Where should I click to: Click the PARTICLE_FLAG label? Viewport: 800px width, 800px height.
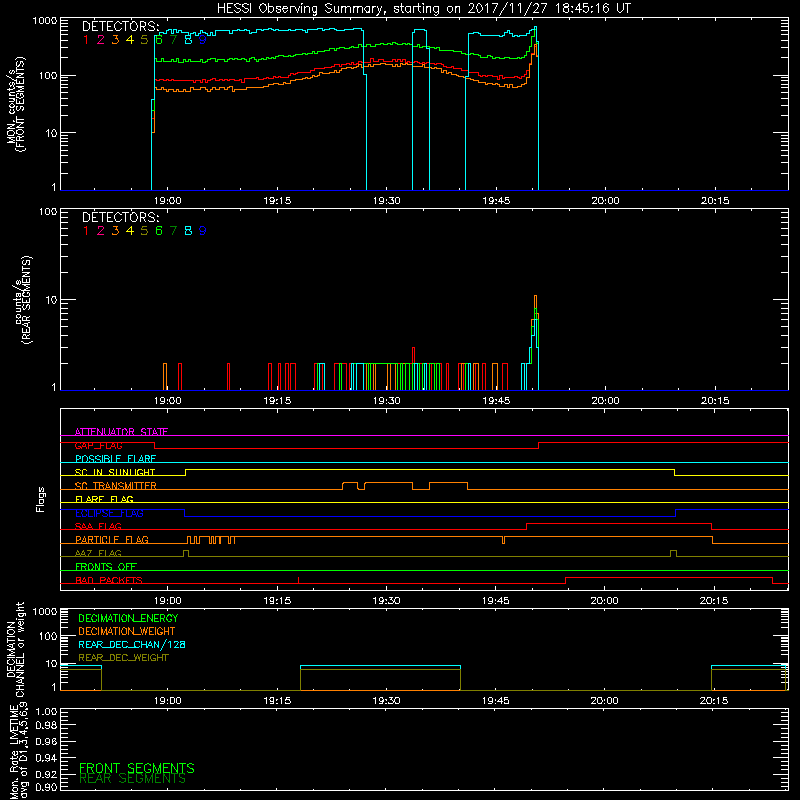(x=112, y=540)
